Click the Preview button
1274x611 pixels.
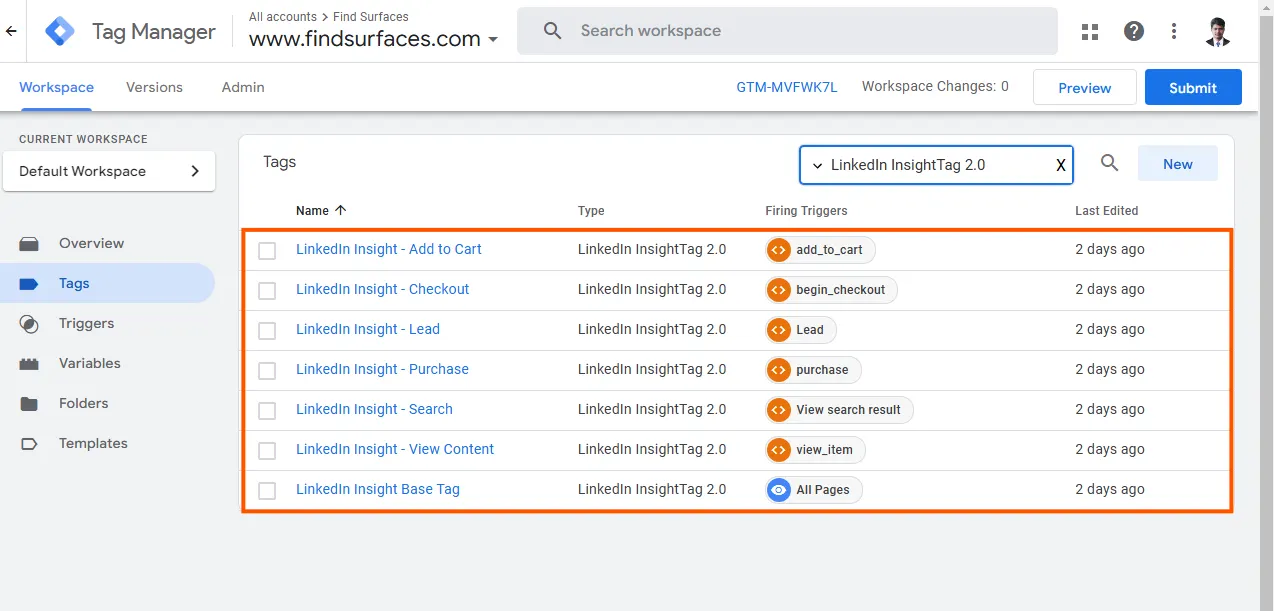tap(1085, 87)
